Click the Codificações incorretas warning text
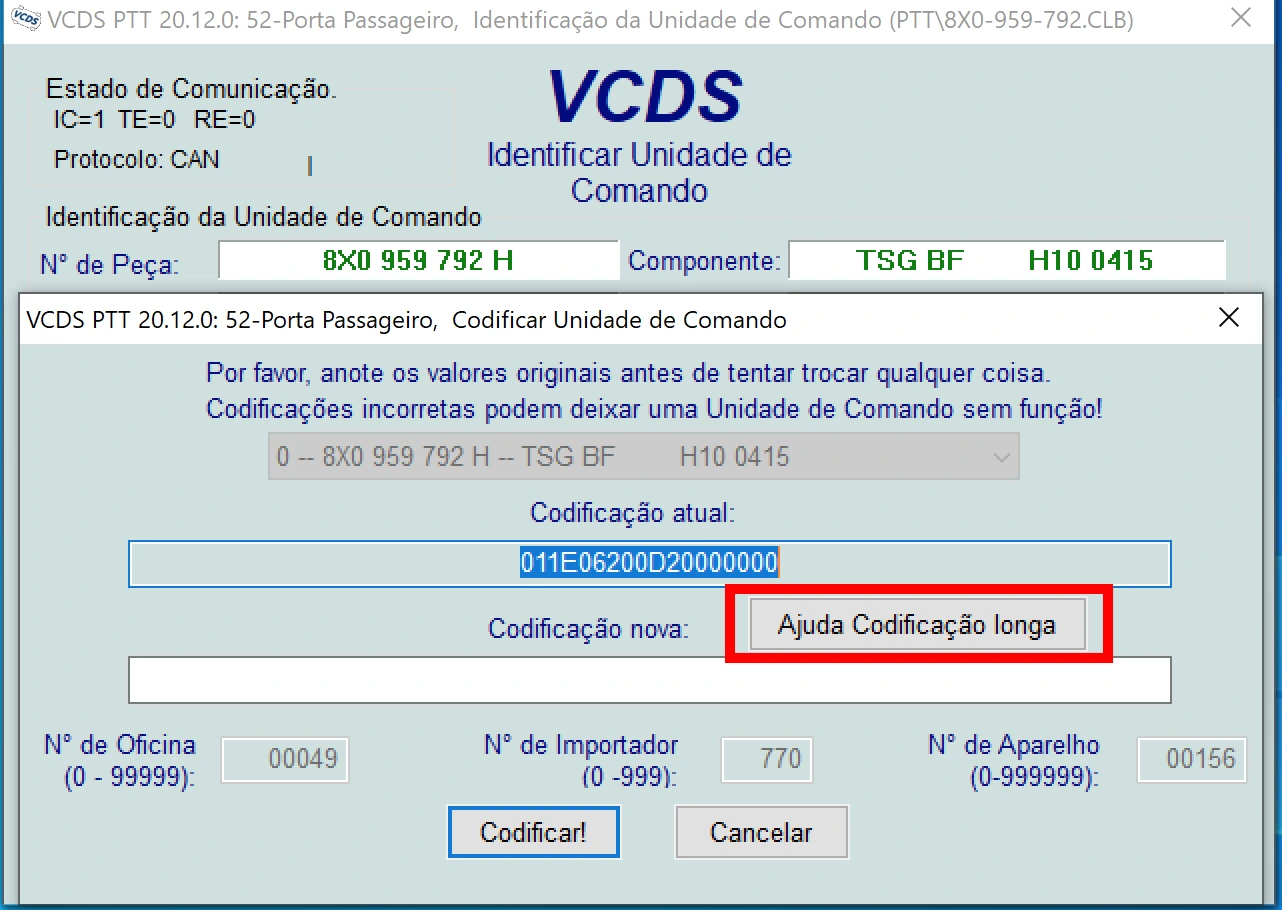This screenshot has width=1282, height=910. pyautogui.click(x=654, y=409)
